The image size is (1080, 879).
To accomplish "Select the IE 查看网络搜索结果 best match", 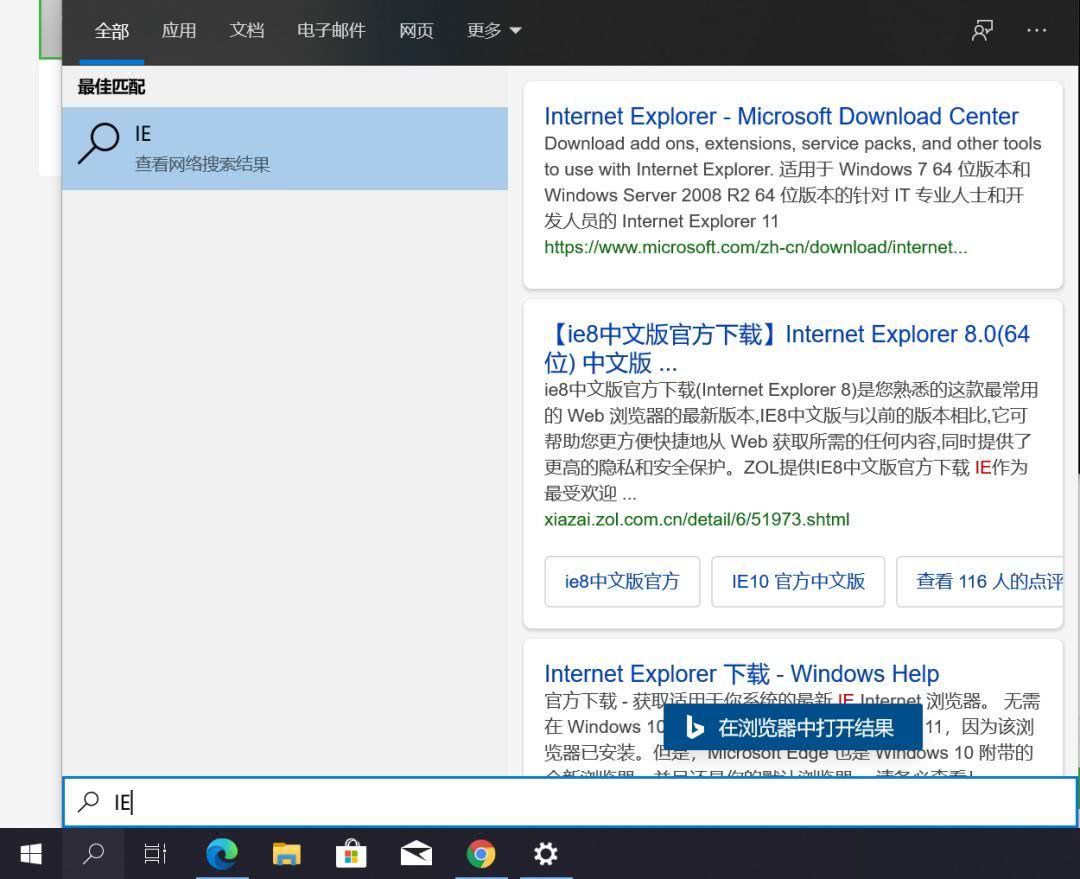I will [x=285, y=148].
